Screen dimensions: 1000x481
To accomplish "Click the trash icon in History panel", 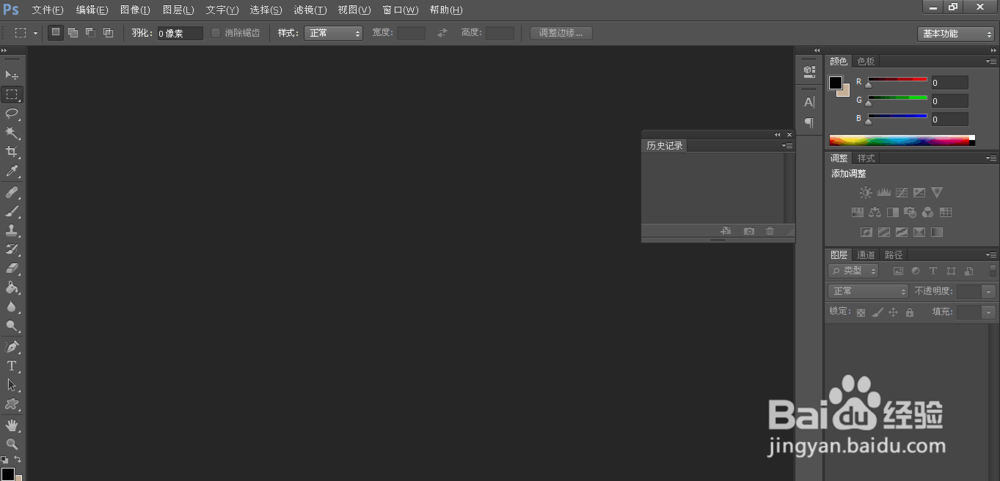I will 770,231.
